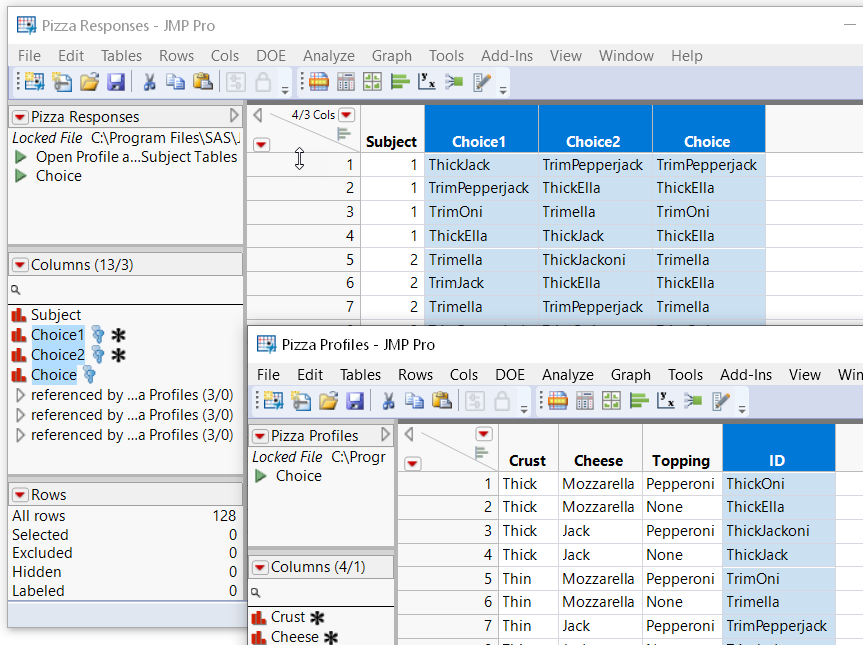The image size is (863, 645).
Task: Click the Fit Y by X toolbar icon
Action: coord(426,85)
